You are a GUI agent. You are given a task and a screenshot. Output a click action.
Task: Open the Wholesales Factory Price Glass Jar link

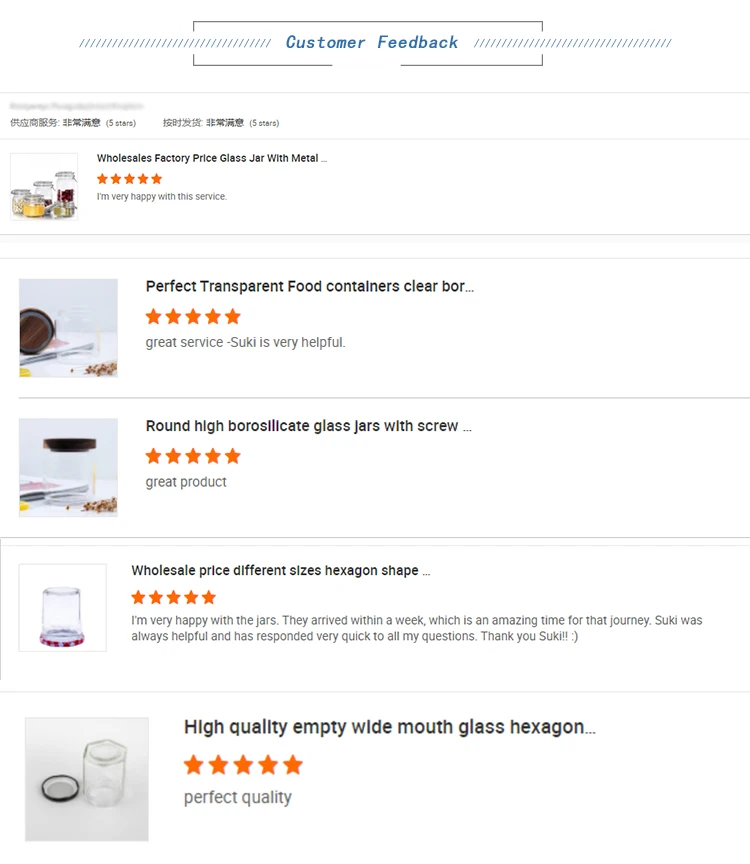(211, 158)
